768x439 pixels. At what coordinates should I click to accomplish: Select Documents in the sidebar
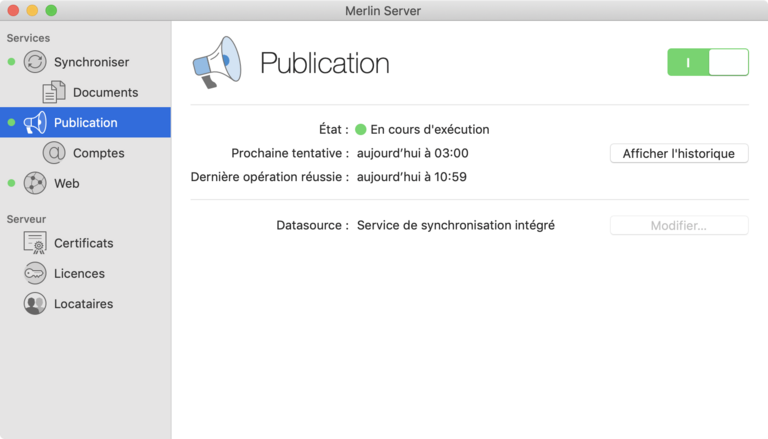[x=105, y=93]
